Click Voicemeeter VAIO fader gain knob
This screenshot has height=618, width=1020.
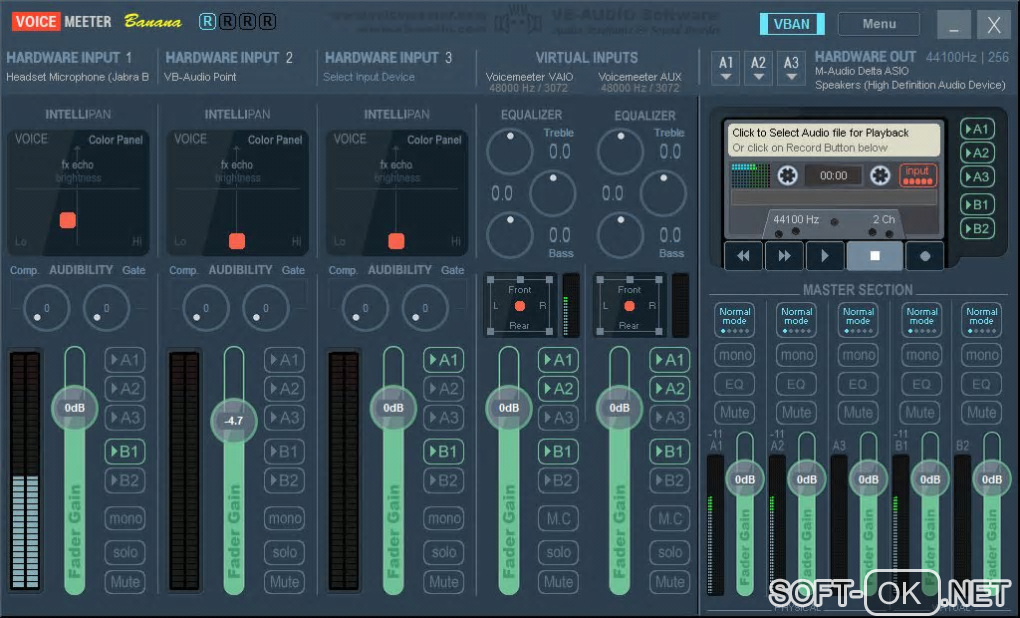[x=509, y=408]
